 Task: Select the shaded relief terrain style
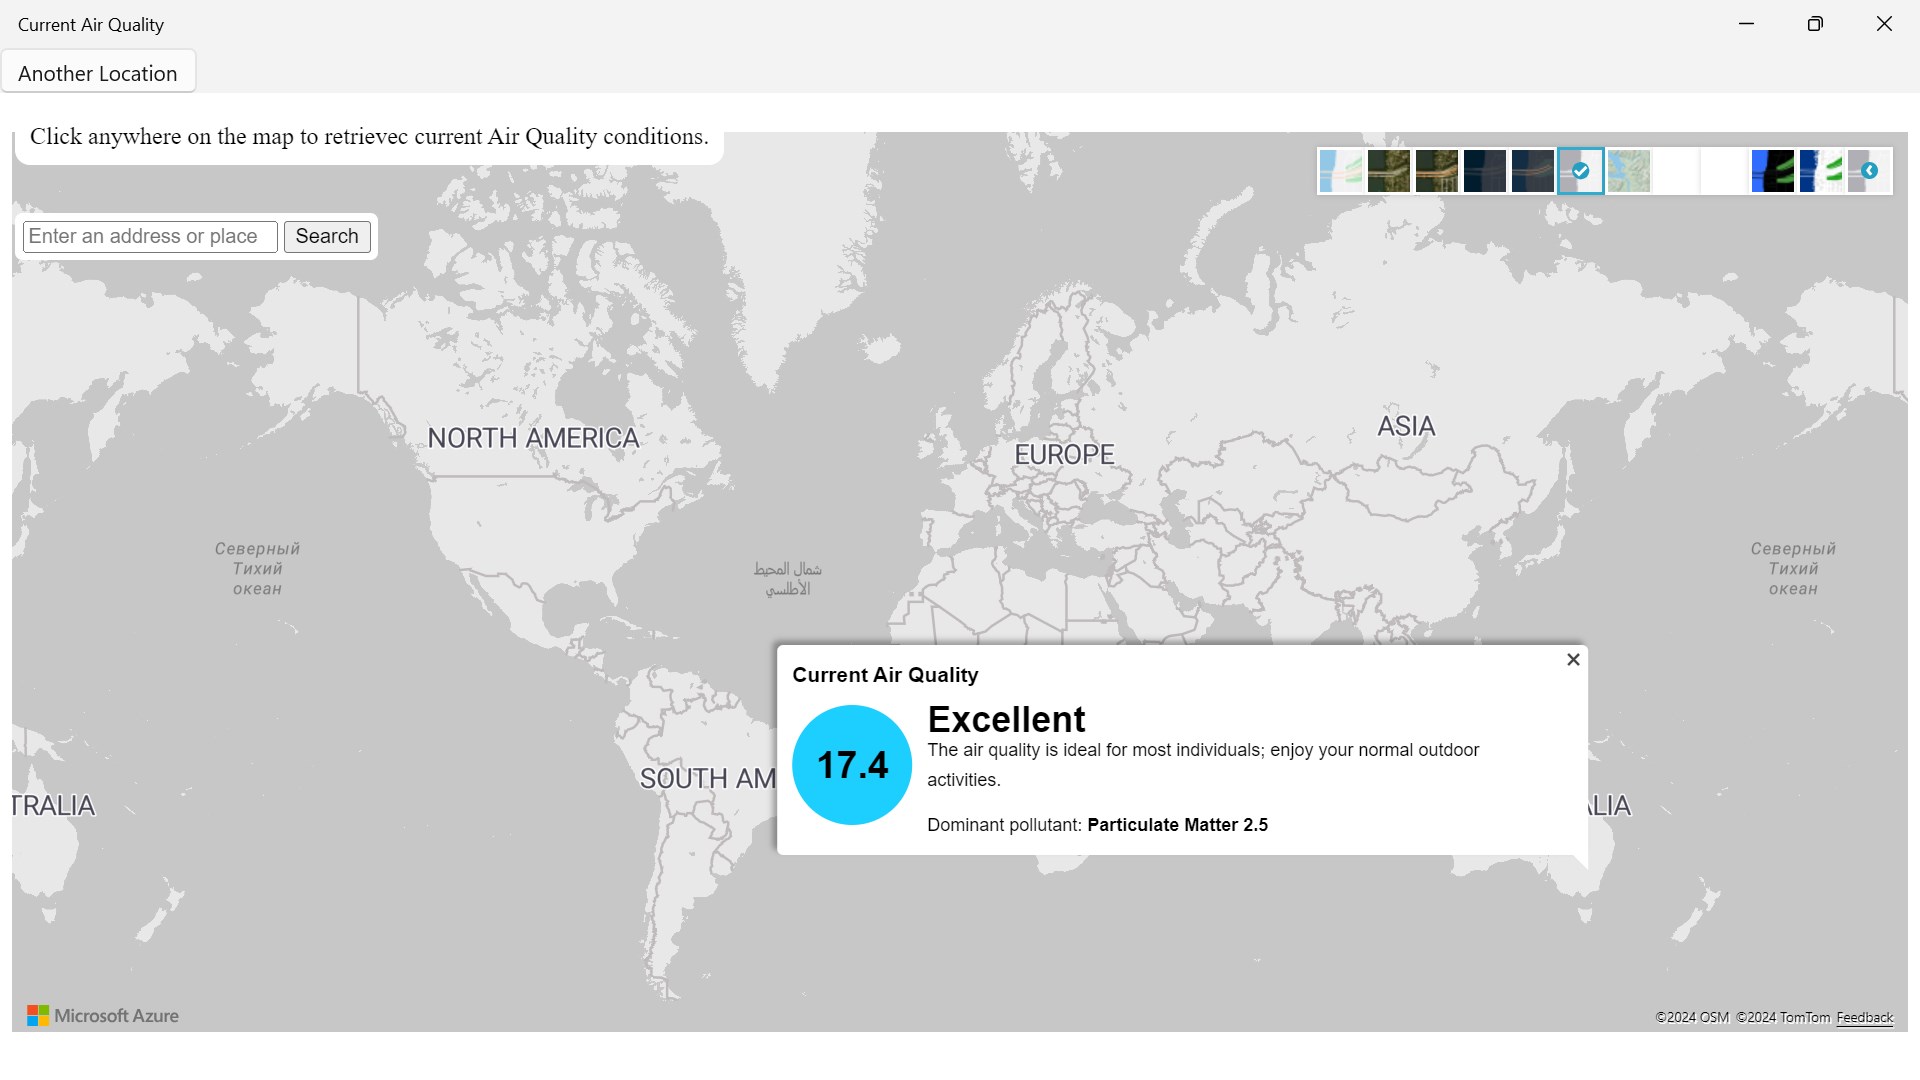coord(1628,171)
